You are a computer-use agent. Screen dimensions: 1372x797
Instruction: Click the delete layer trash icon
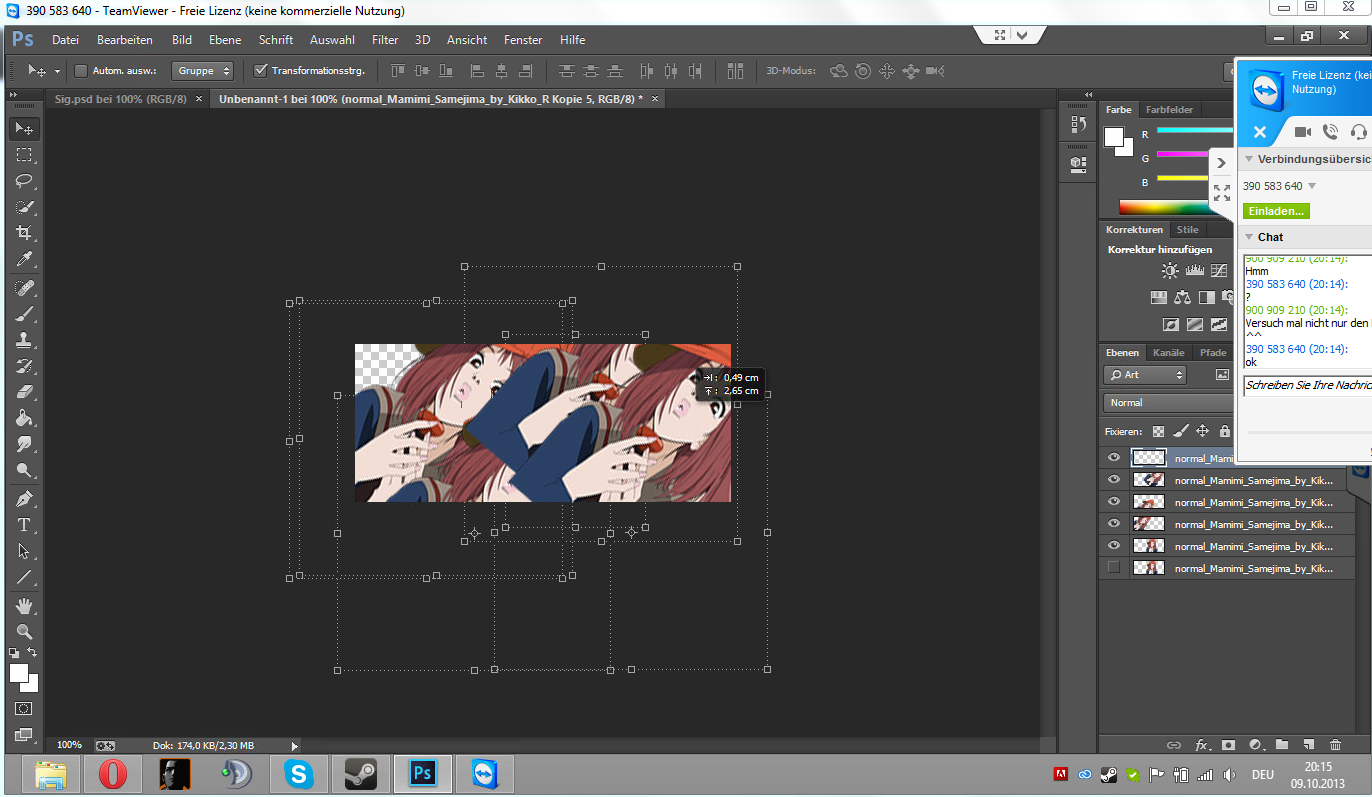(1335, 745)
